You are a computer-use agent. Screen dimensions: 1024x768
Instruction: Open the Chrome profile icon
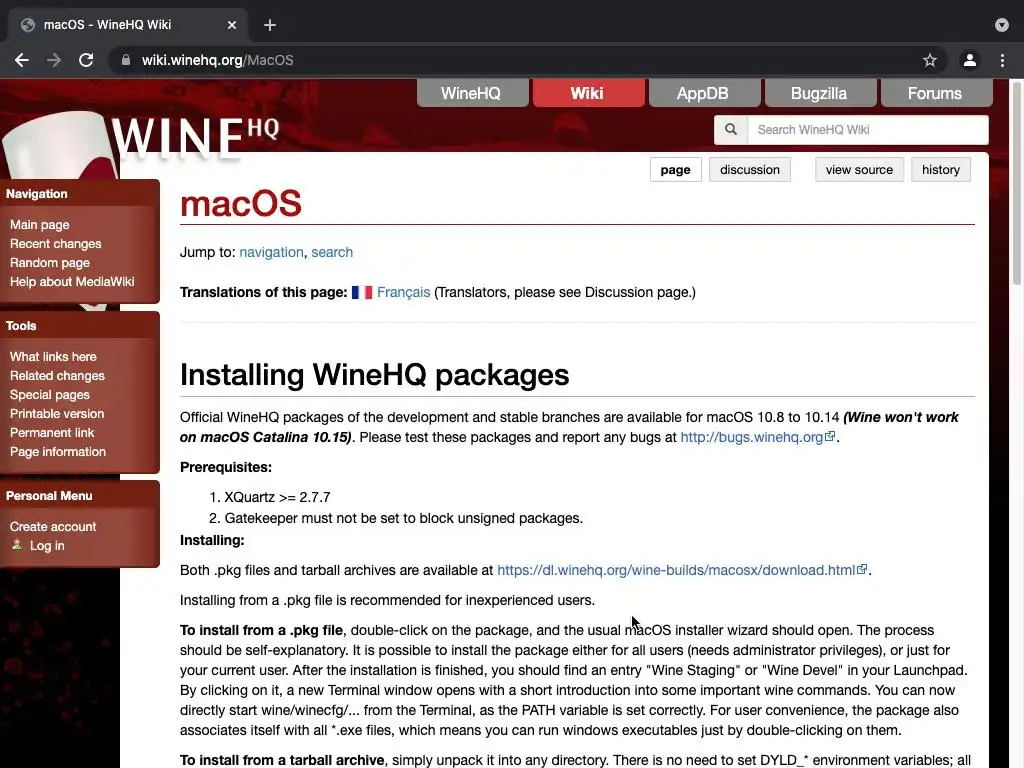tap(970, 60)
